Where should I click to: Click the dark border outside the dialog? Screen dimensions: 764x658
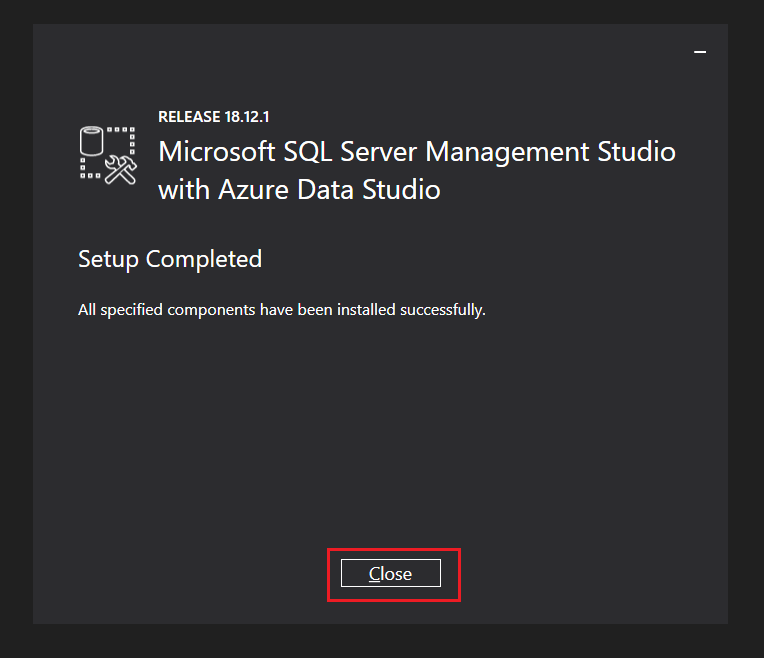pos(15,330)
